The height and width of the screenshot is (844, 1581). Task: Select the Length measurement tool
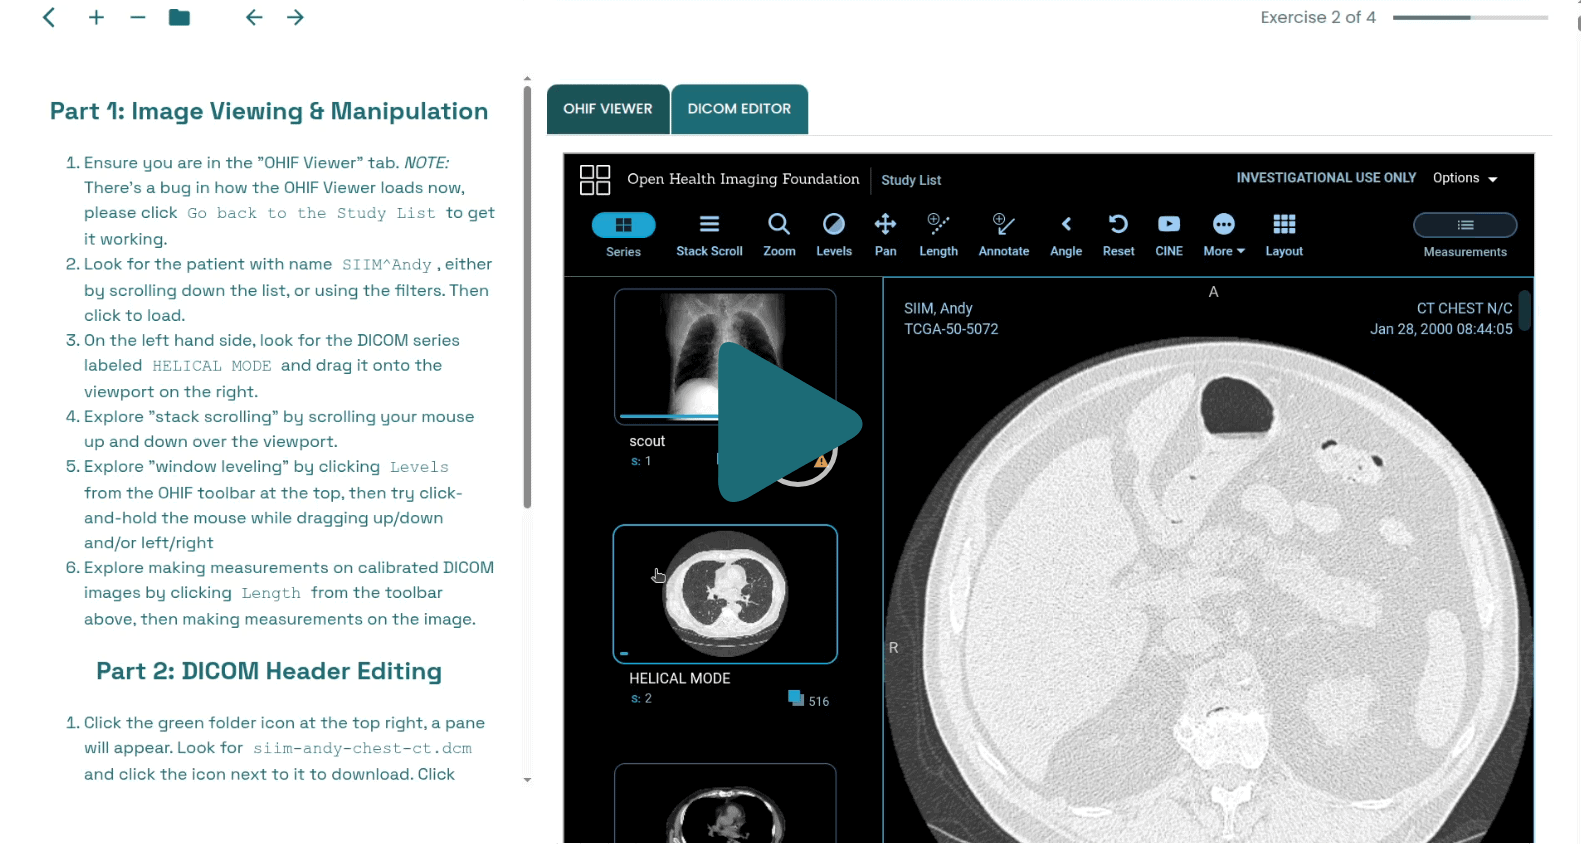[938, 235]
